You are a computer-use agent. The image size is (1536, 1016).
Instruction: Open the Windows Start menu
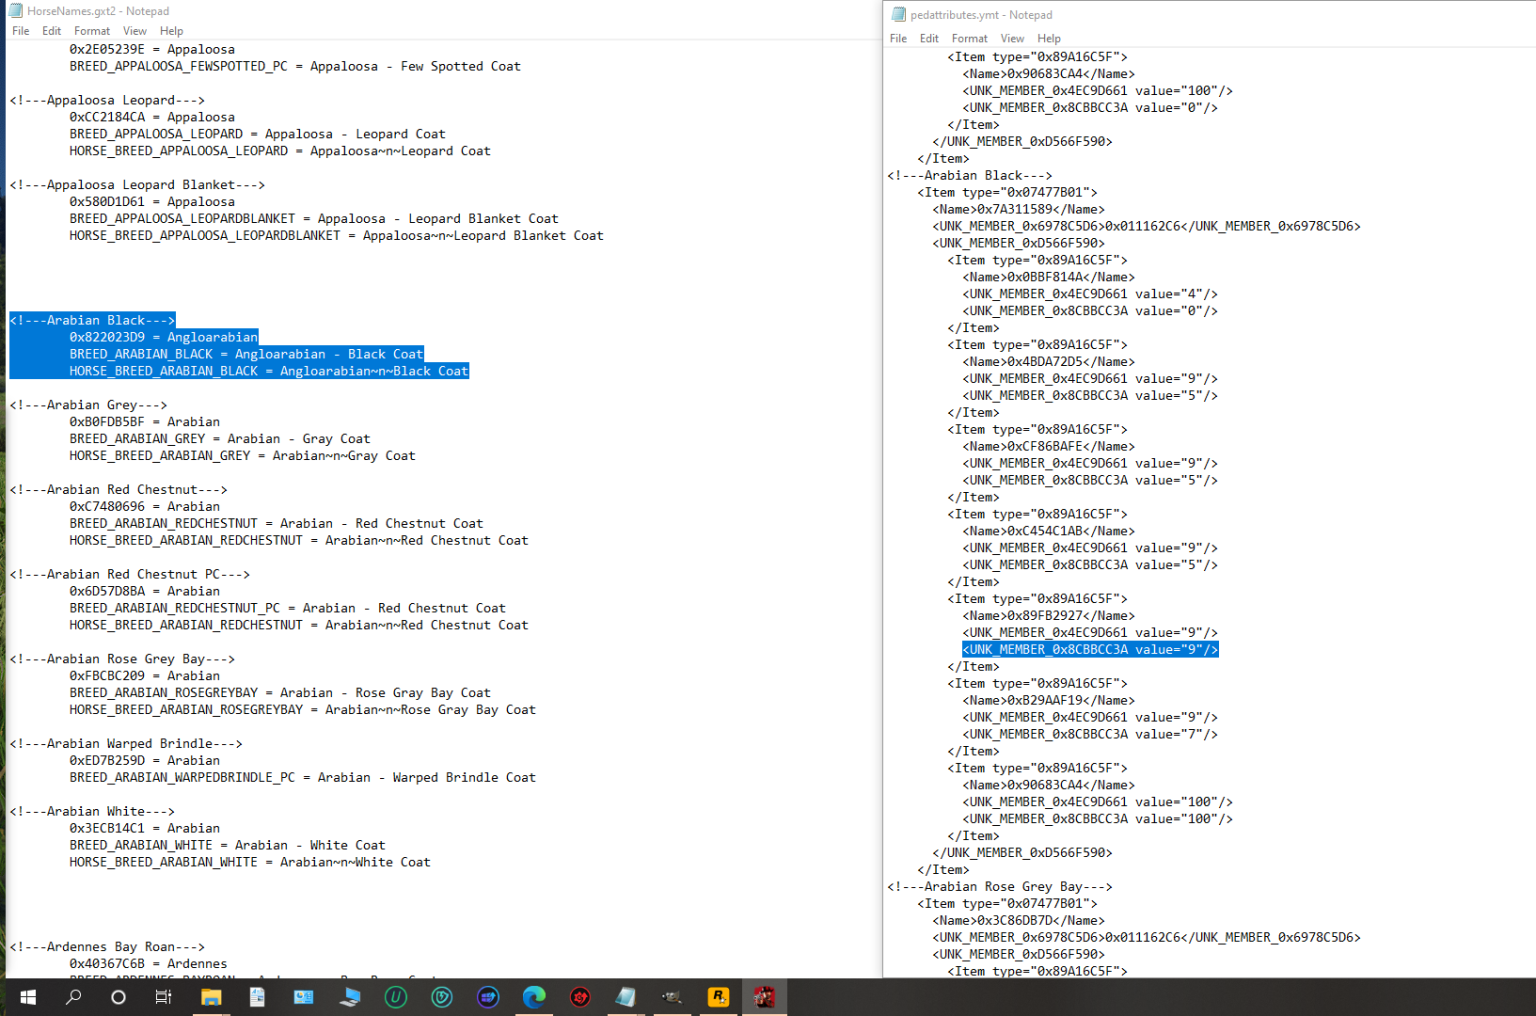pyautogui.click(x=27, y=997)
